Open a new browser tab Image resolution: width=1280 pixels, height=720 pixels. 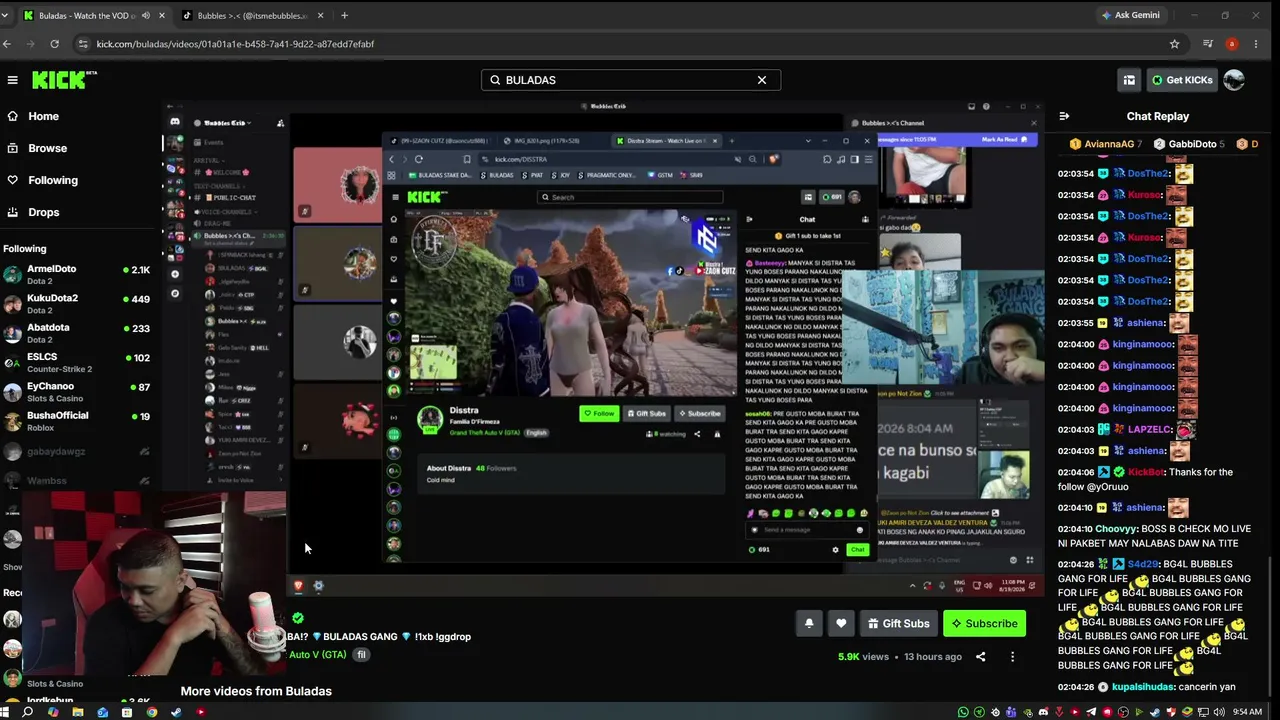coord(344,15)
